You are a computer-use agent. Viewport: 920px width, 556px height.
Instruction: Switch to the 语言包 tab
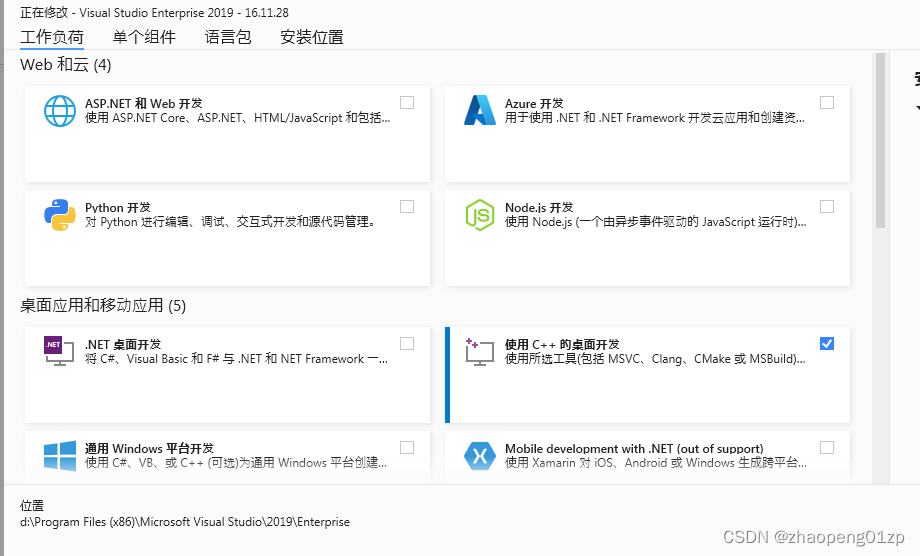click(x=228, y=37)
